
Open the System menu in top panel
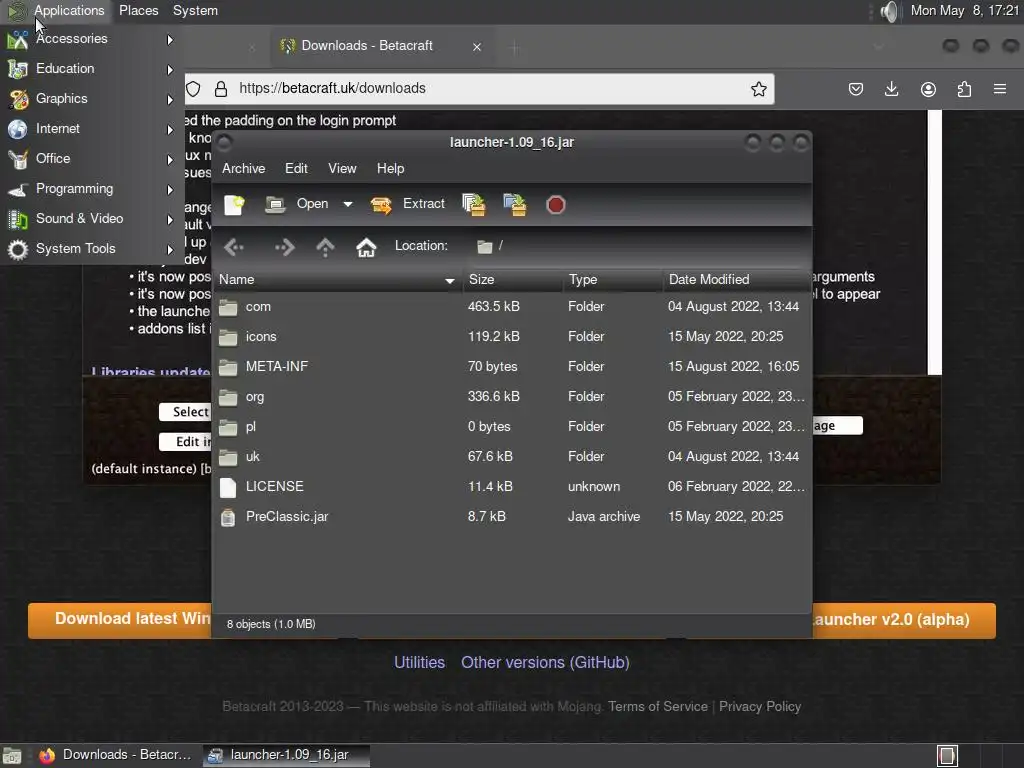(195, 10)
